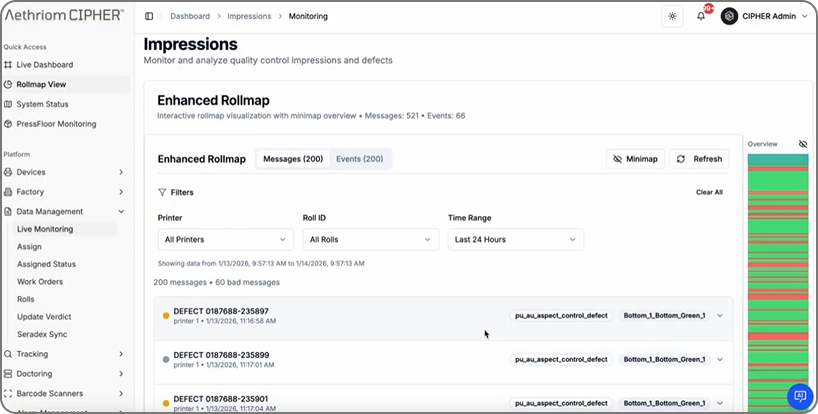Expand DEFECT 0187688-235899 row chevron

pyautogui.click(x=720, y=360)
